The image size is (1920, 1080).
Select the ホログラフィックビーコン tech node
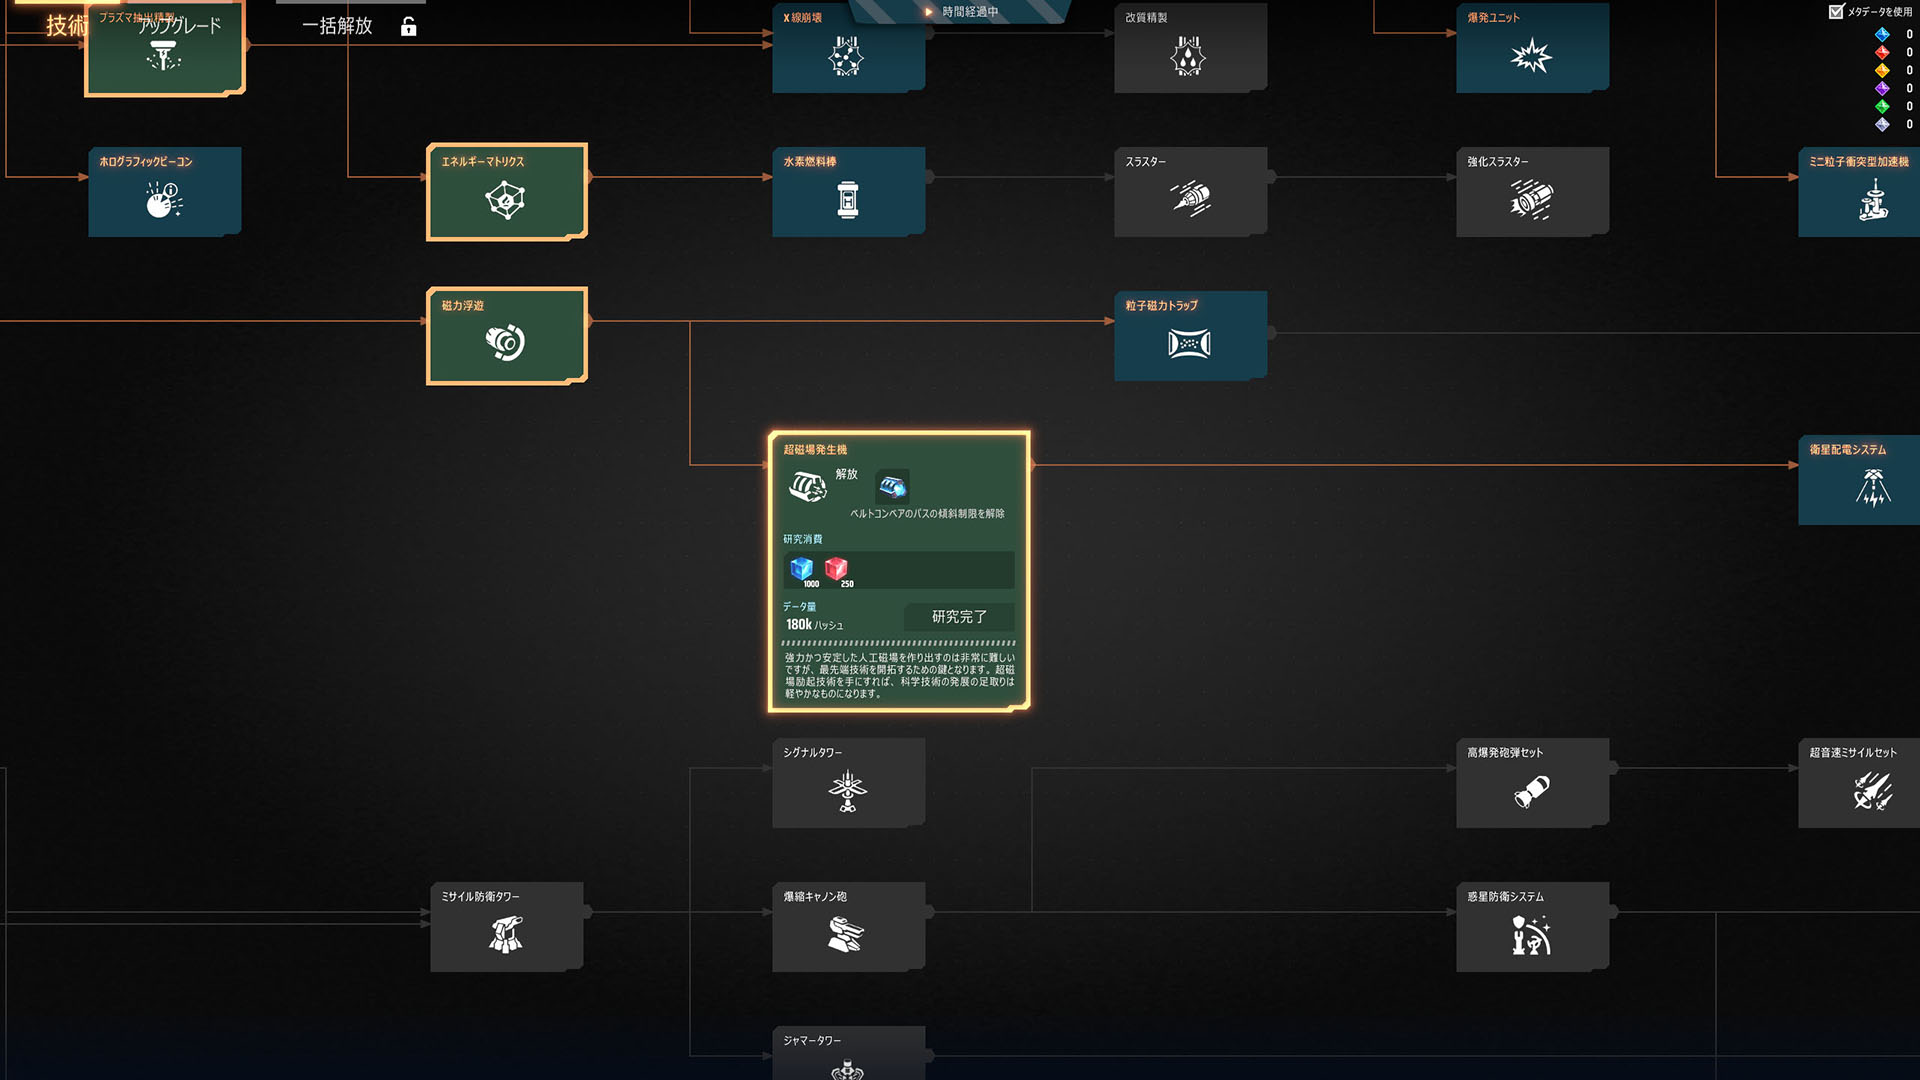(164, 192)
